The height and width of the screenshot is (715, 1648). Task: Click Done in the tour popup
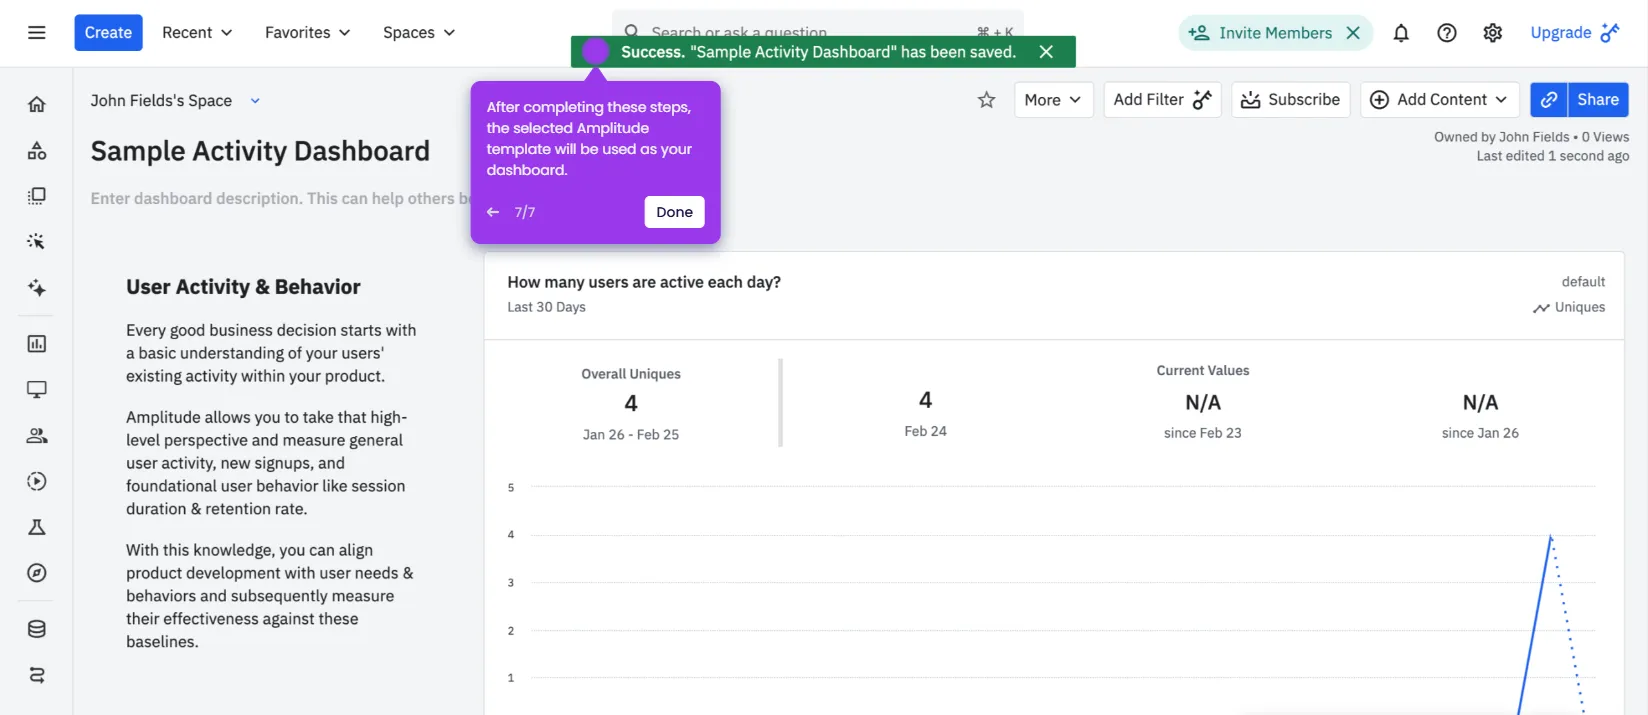coord(675,212)
